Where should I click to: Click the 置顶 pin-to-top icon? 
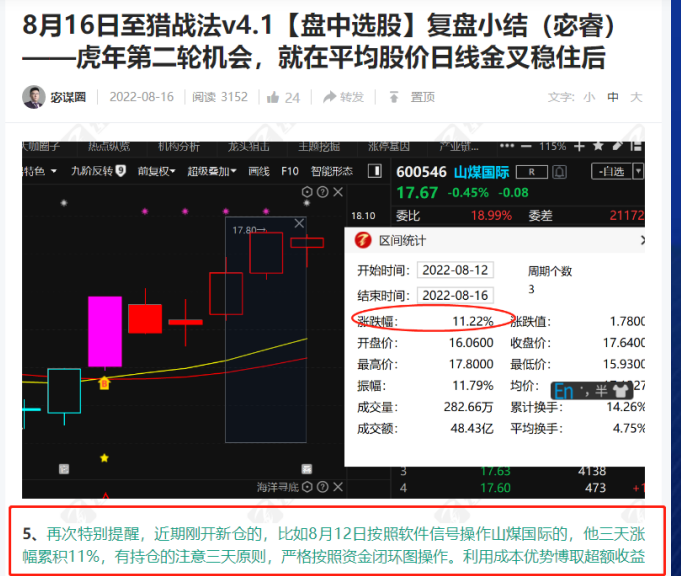pos(393,97)
